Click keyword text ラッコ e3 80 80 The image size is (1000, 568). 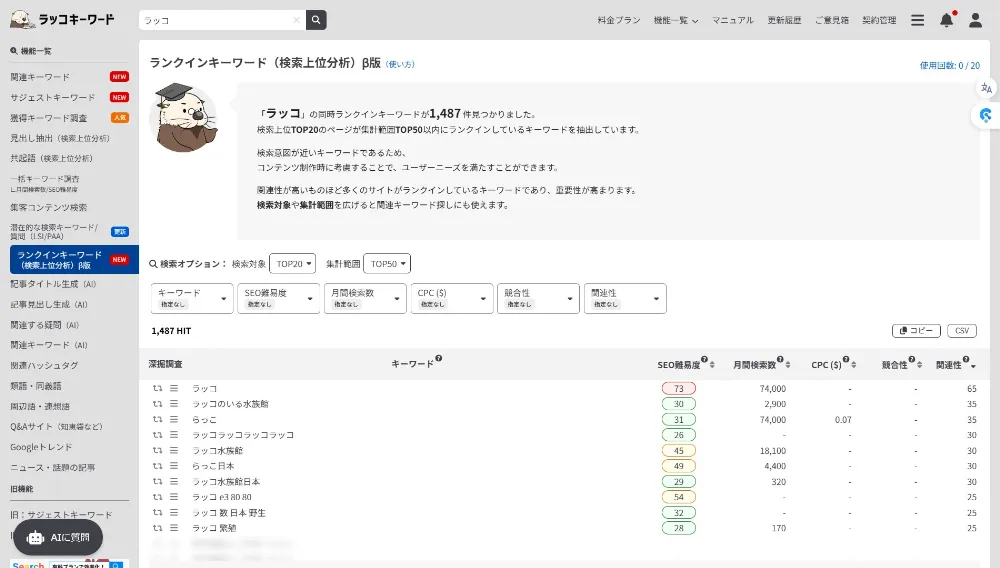point(222,497)
